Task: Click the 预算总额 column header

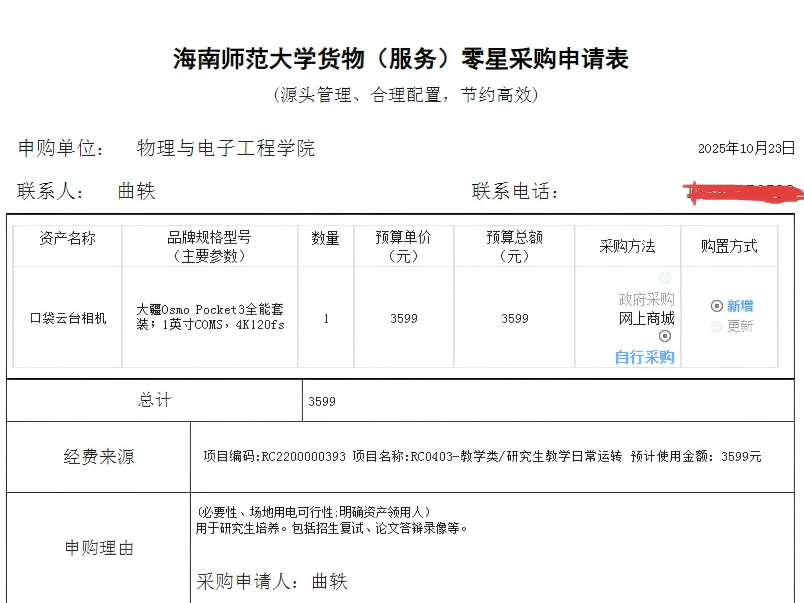Action: (514, 246)
